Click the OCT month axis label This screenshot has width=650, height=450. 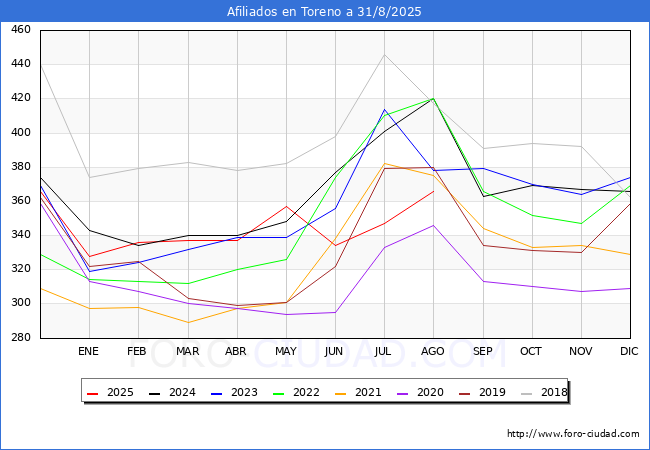click(x=531, y=351)
